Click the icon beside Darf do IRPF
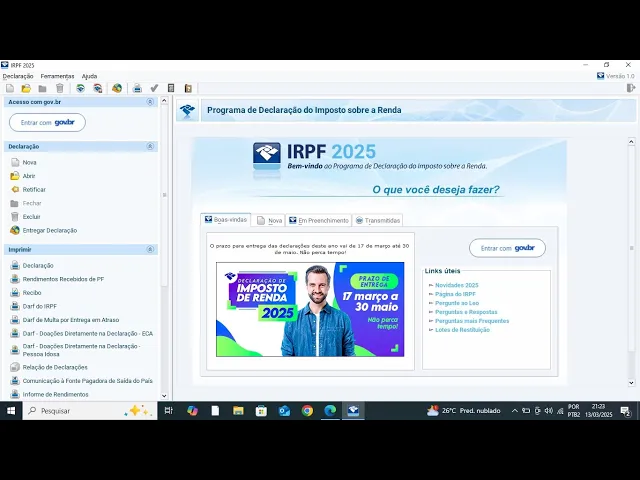The image size is (640, 480). 15,306
